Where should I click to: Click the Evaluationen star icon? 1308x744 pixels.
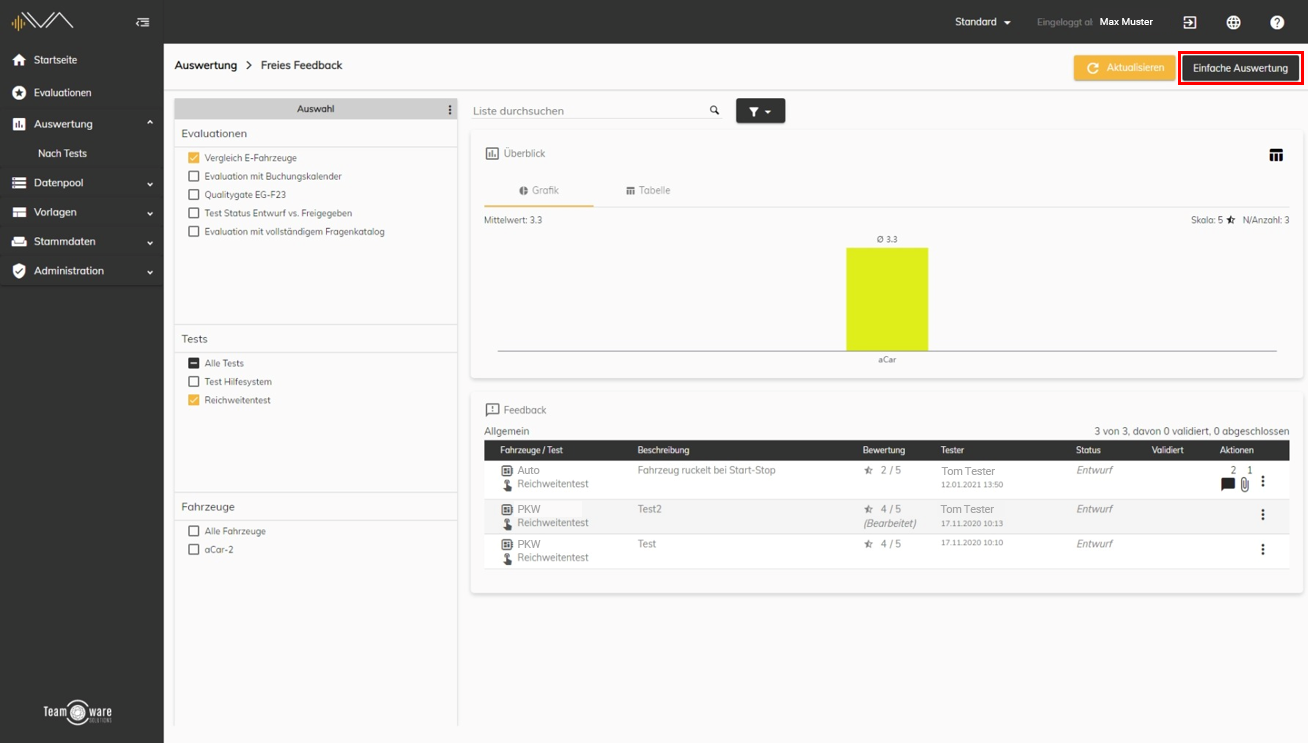tap(19, 92)
